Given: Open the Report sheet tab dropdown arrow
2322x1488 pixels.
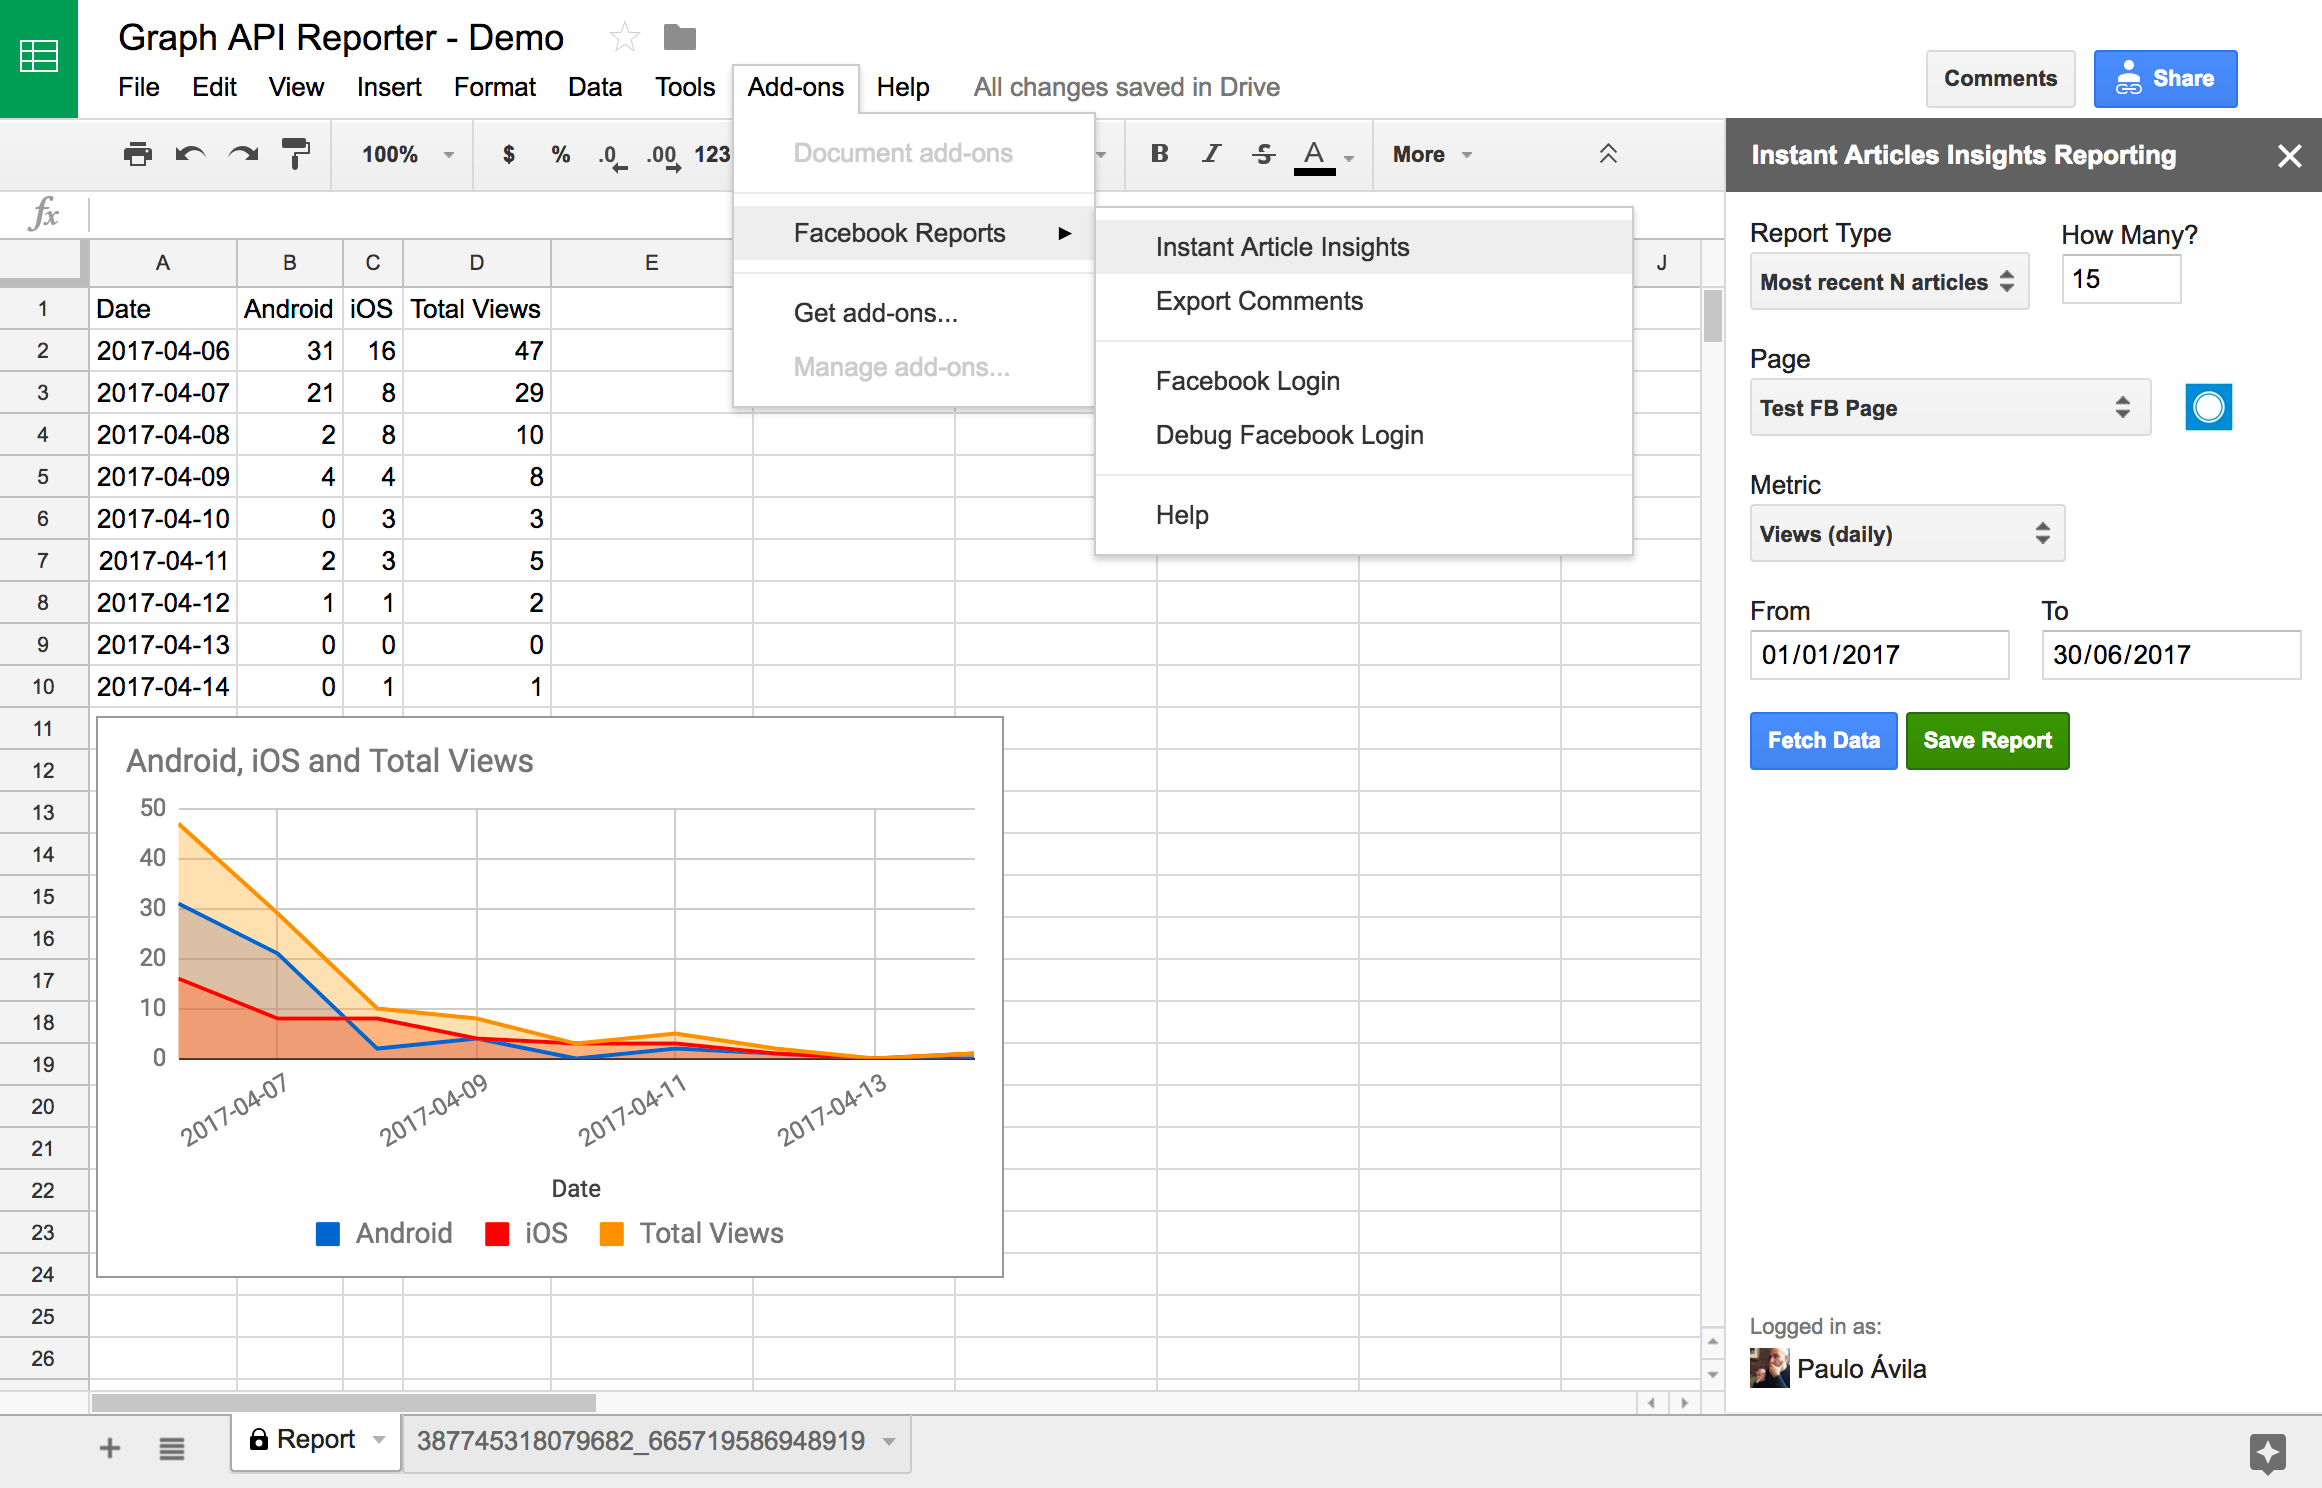Looking at the screenshot, I should tap(378, 1440).
